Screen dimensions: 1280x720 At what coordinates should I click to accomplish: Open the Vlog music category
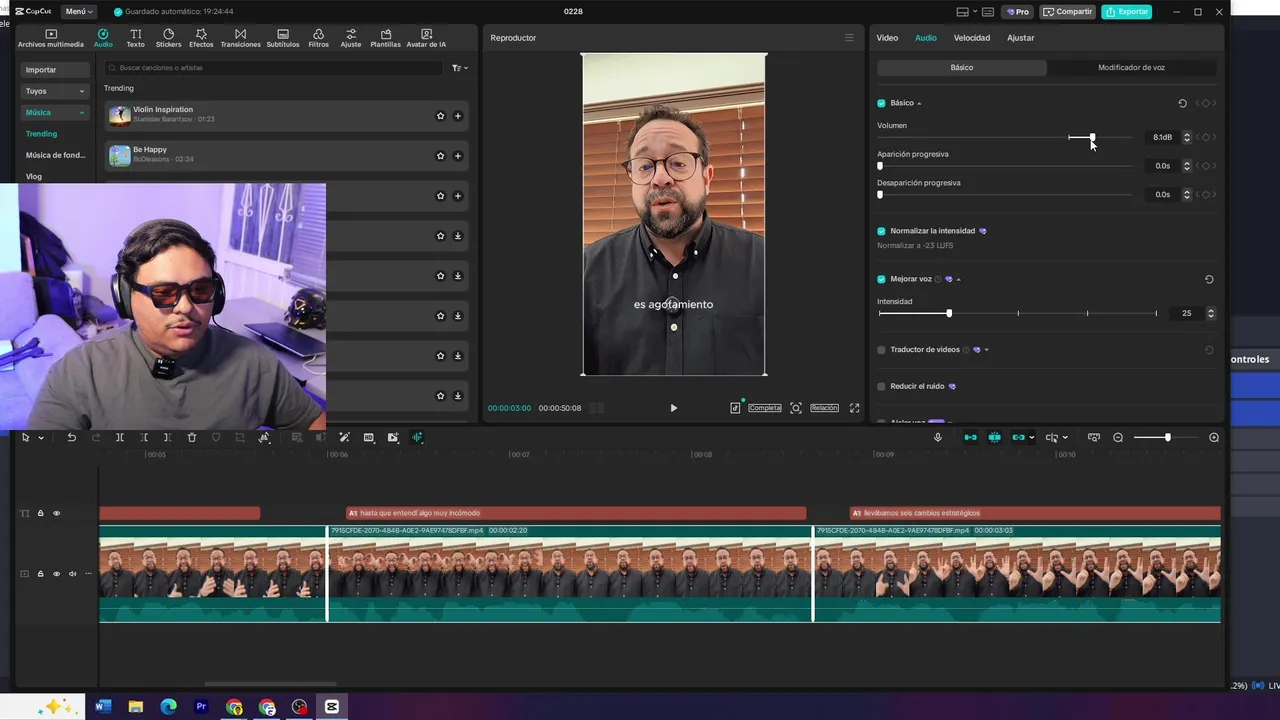tap(34, 176)
